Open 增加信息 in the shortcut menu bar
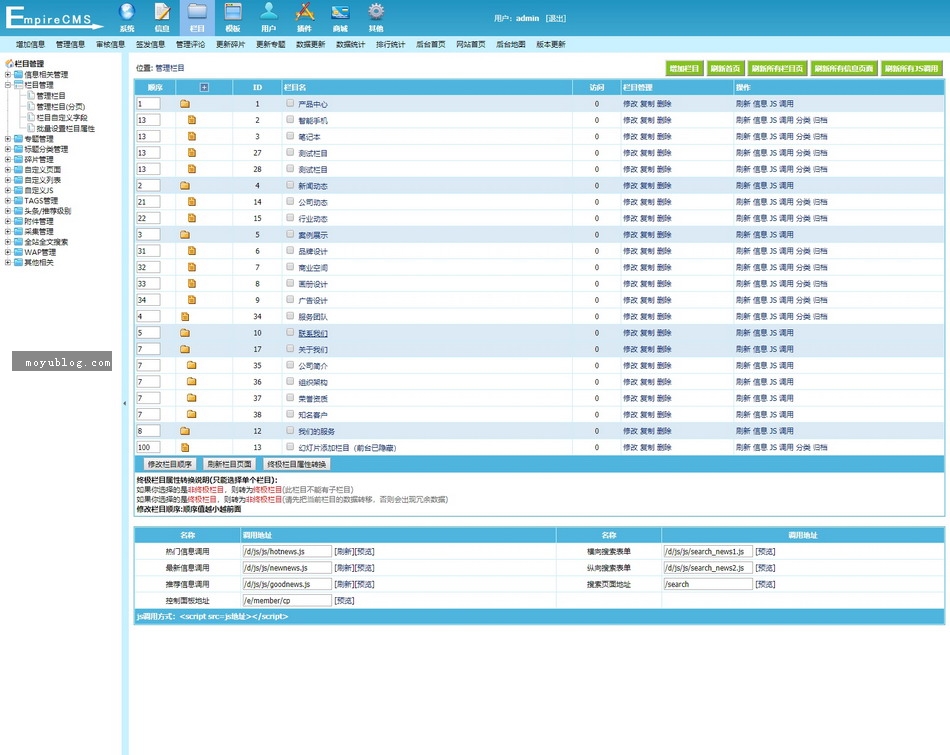The height and width of the screenshot is (755, 950). pyautogui.click(x=30, y=44)
